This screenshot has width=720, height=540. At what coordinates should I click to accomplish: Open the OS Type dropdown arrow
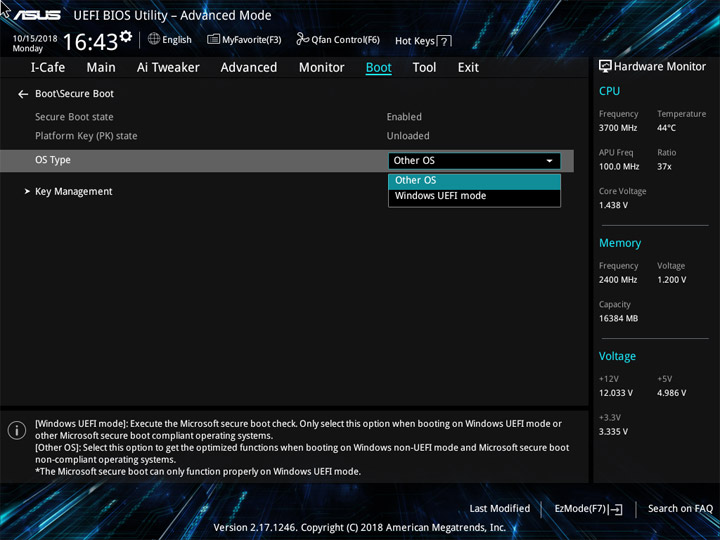click(549, 161)
